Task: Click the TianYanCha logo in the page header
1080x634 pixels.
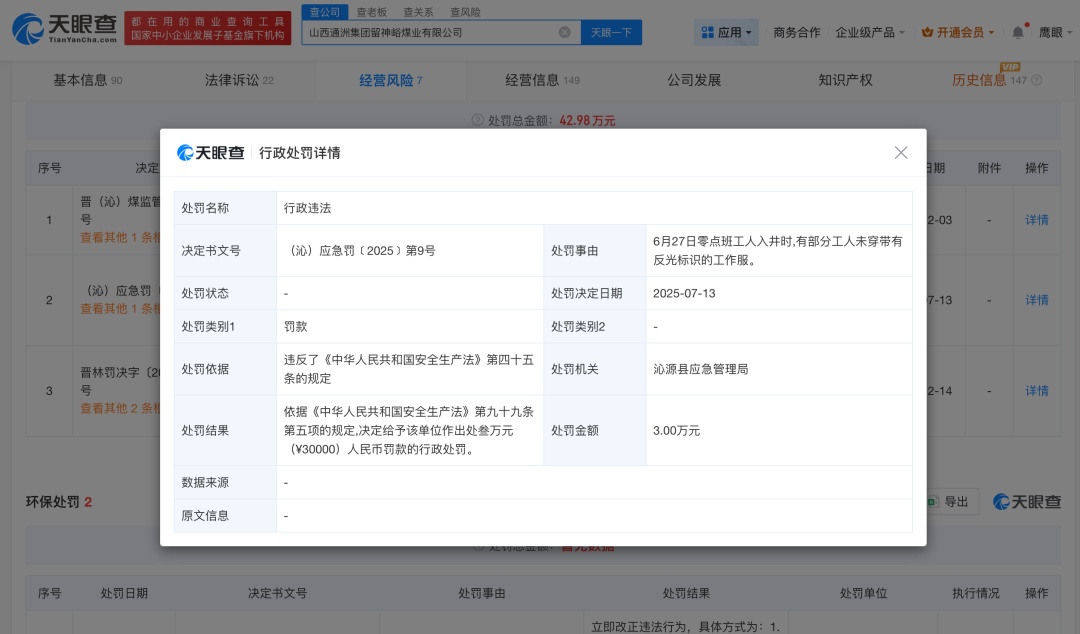Action: (x=65, y=28)
